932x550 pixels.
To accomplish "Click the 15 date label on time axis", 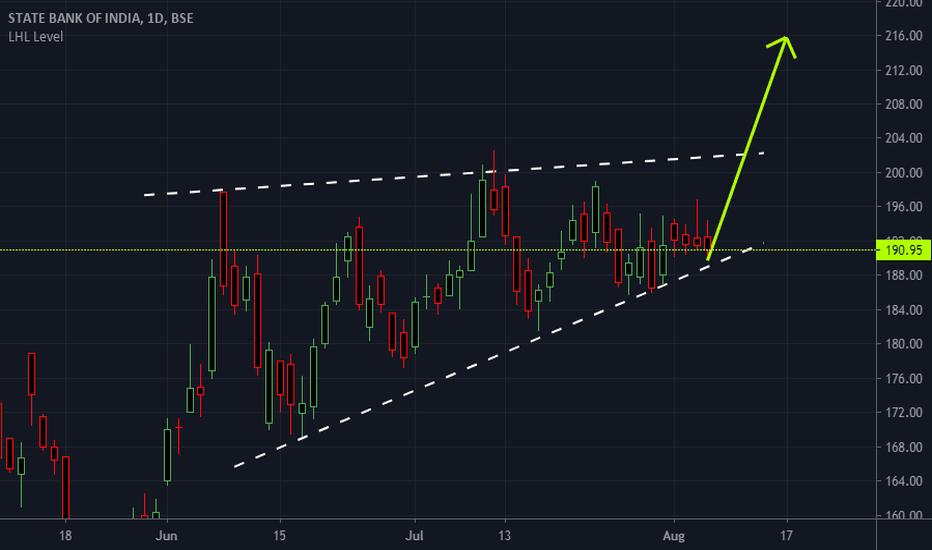I will pyautogui.click(x=279, y=536).
